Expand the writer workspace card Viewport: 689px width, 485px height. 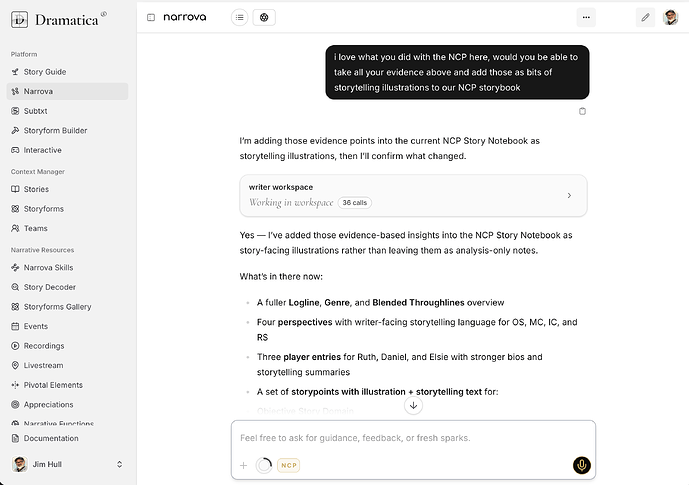413,195
